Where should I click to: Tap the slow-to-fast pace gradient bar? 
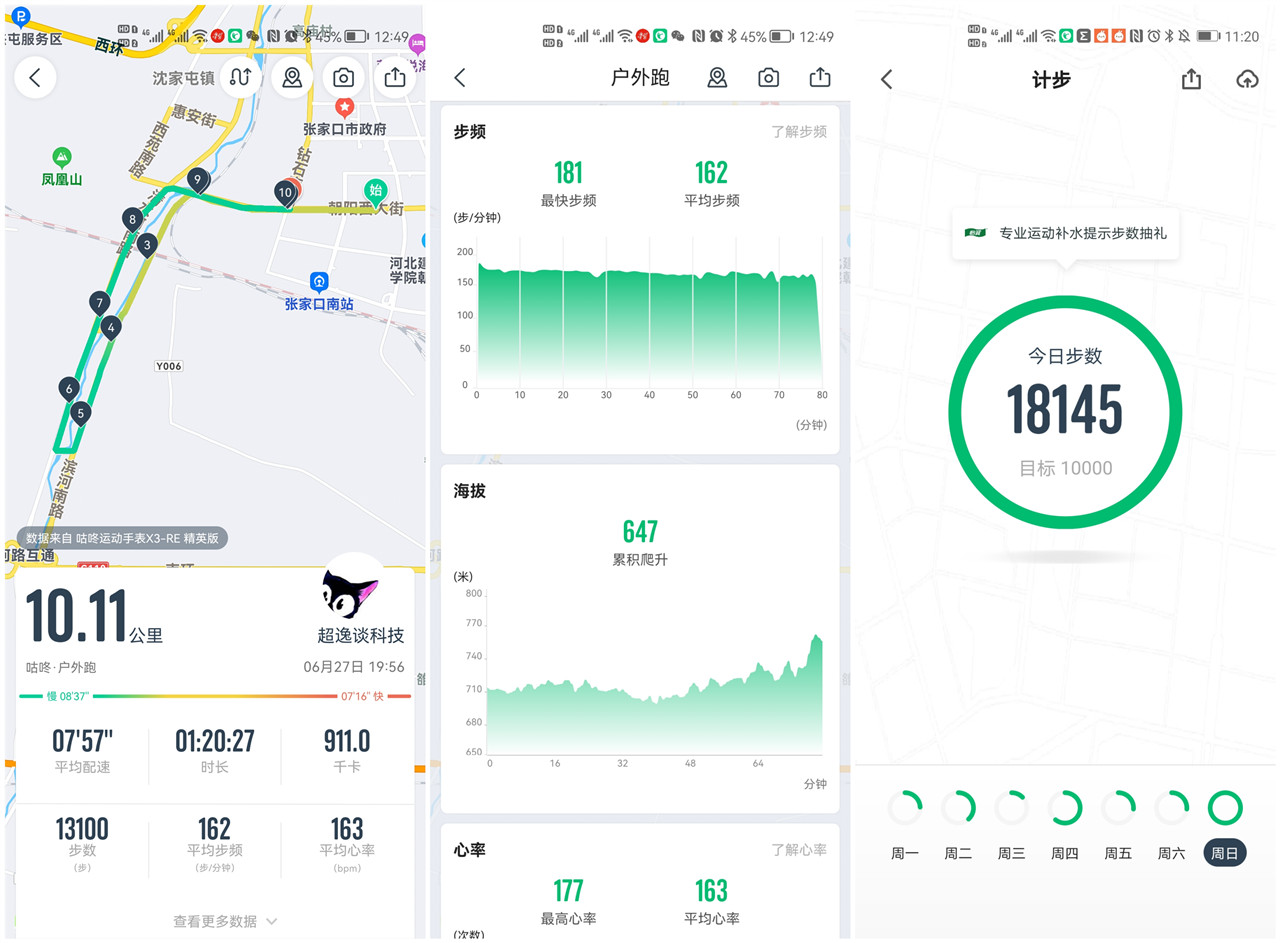coord(215,696)
